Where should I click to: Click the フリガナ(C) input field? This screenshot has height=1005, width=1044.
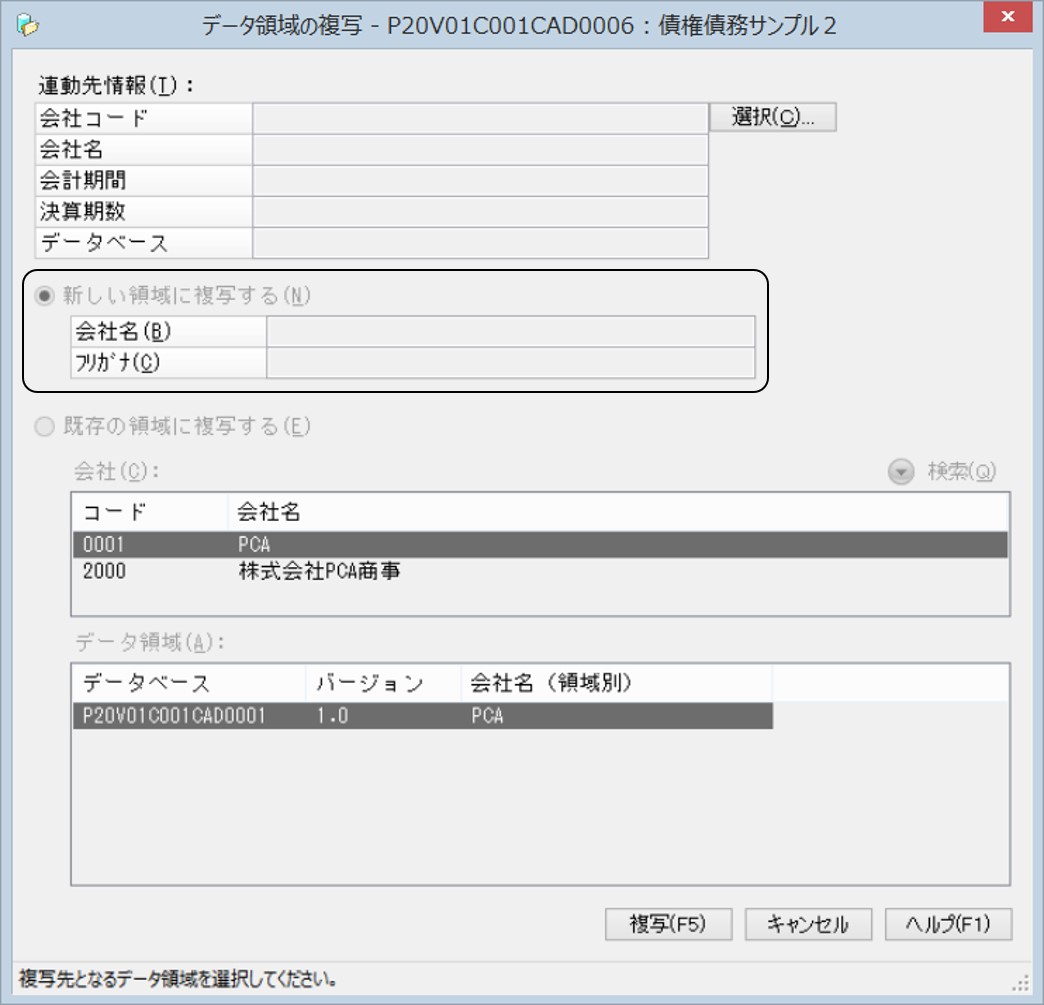point(510,363)
